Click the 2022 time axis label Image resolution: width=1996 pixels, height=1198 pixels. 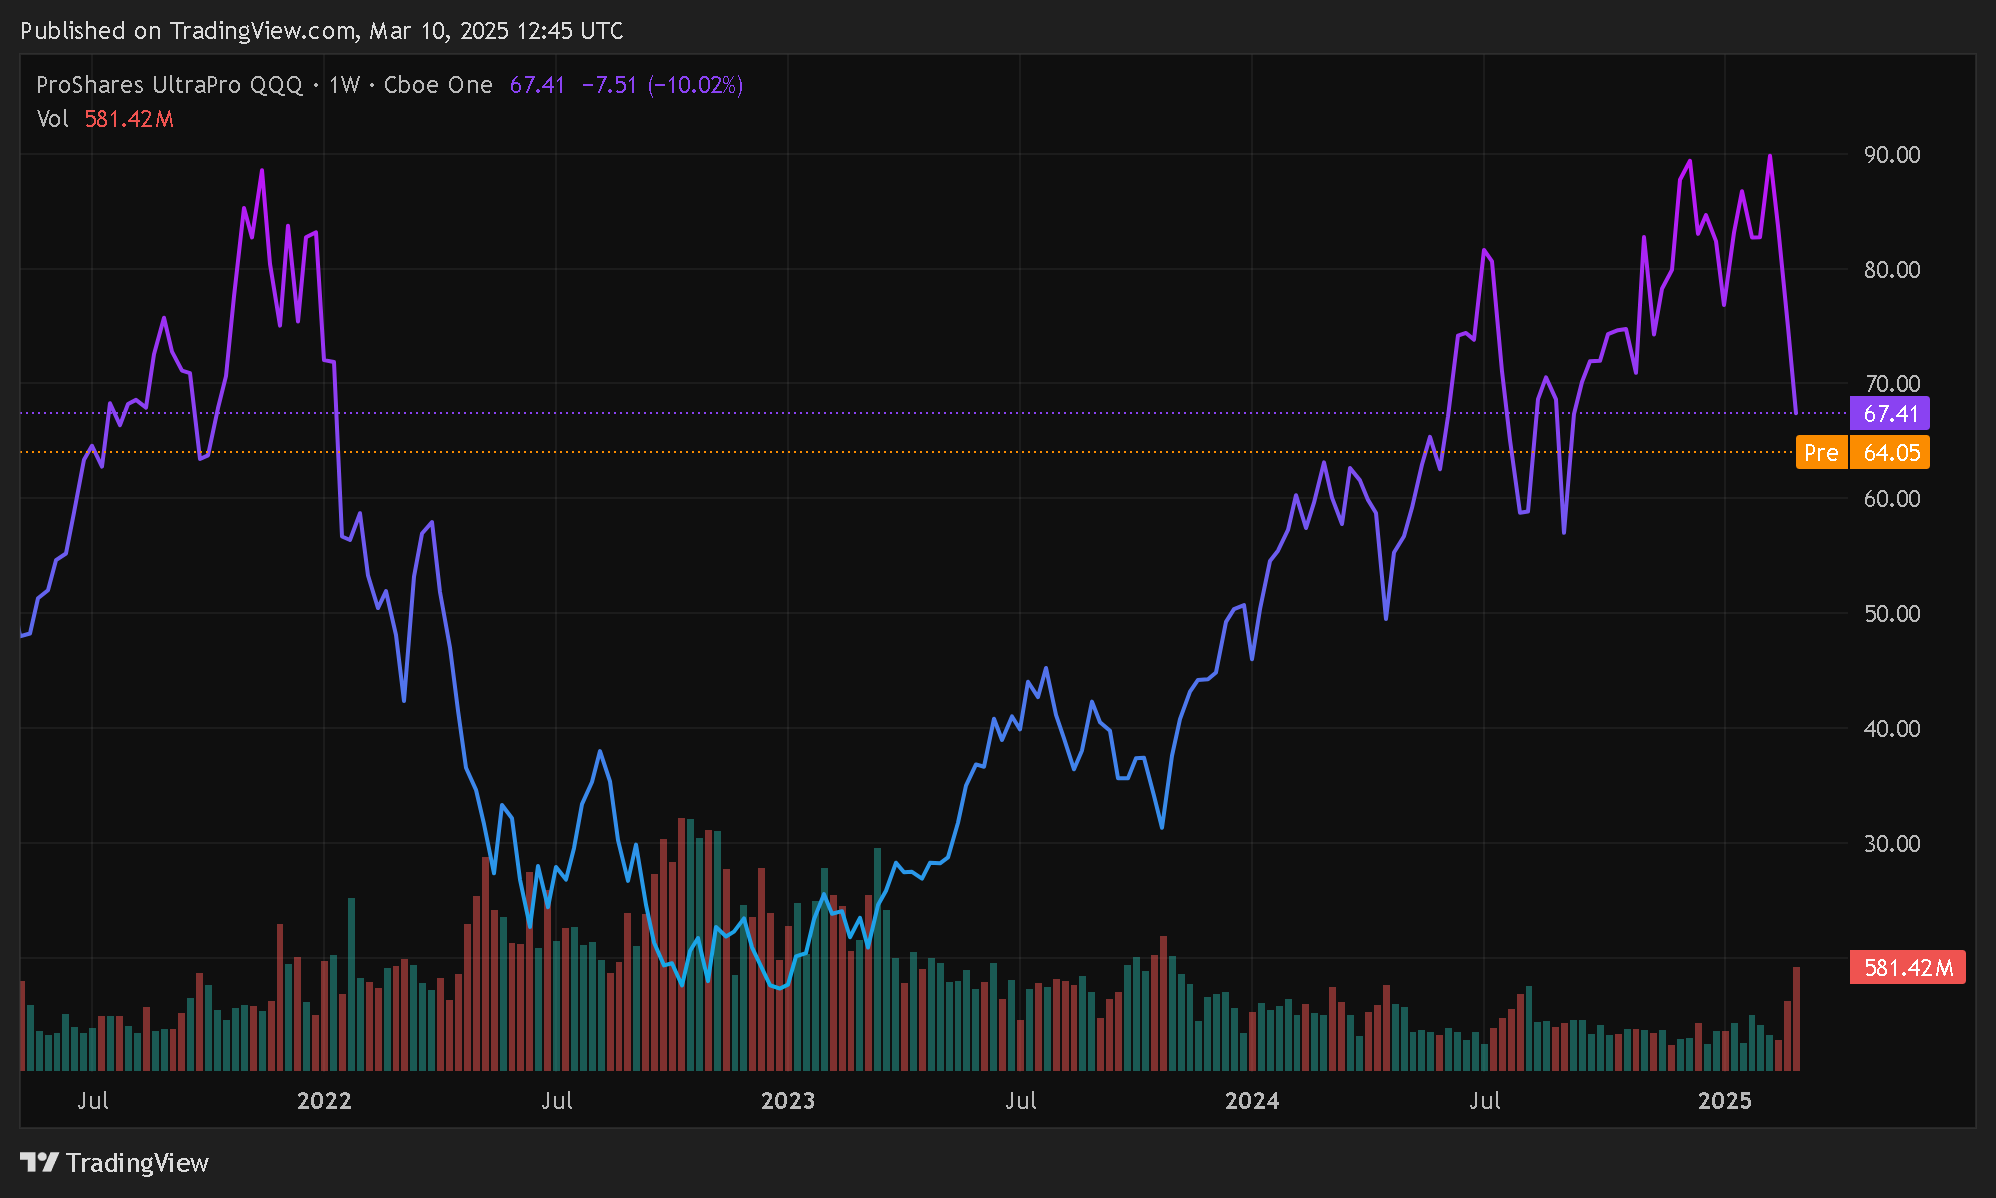pos(324,1101)
